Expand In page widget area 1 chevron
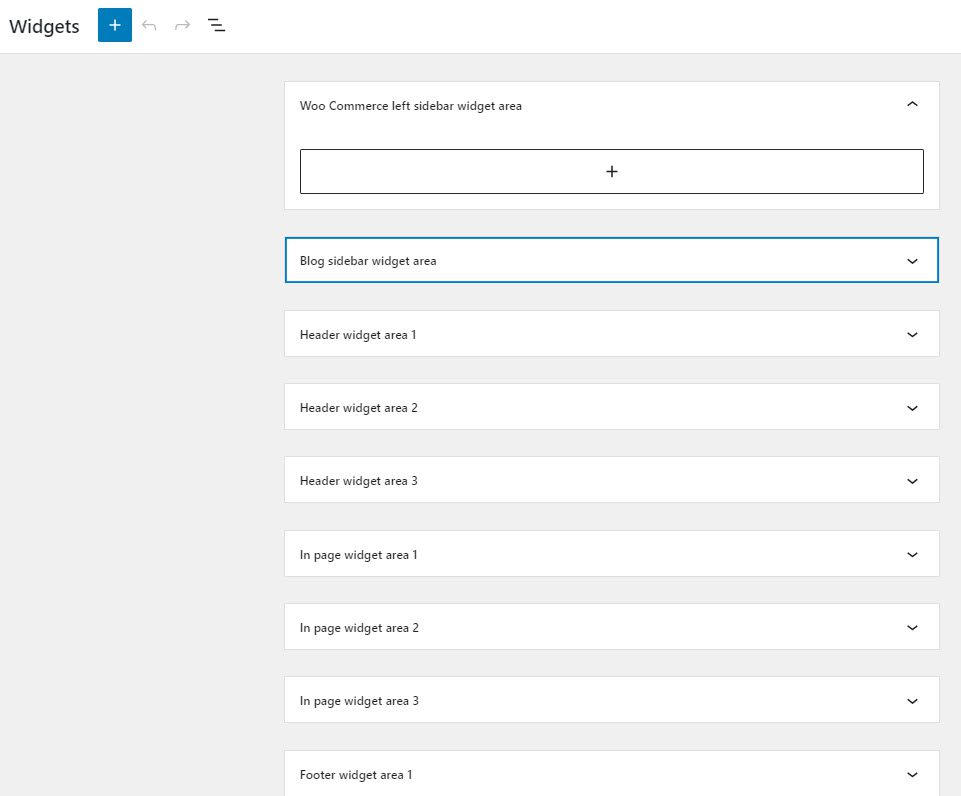 (x=911, y=555)
